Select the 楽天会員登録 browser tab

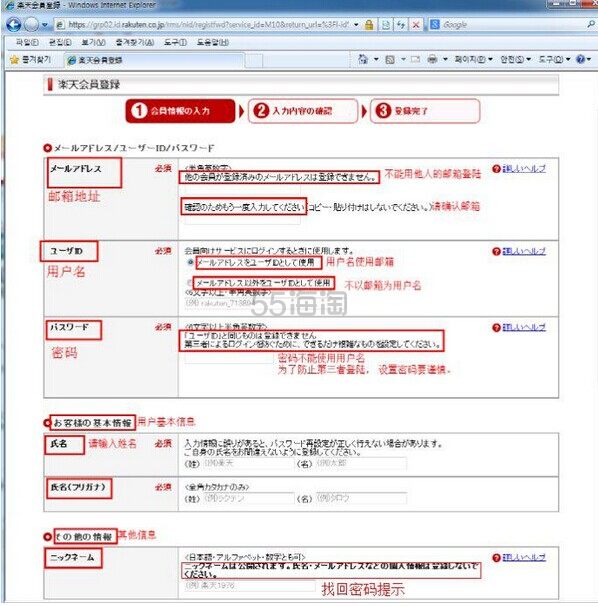point(155,60)
